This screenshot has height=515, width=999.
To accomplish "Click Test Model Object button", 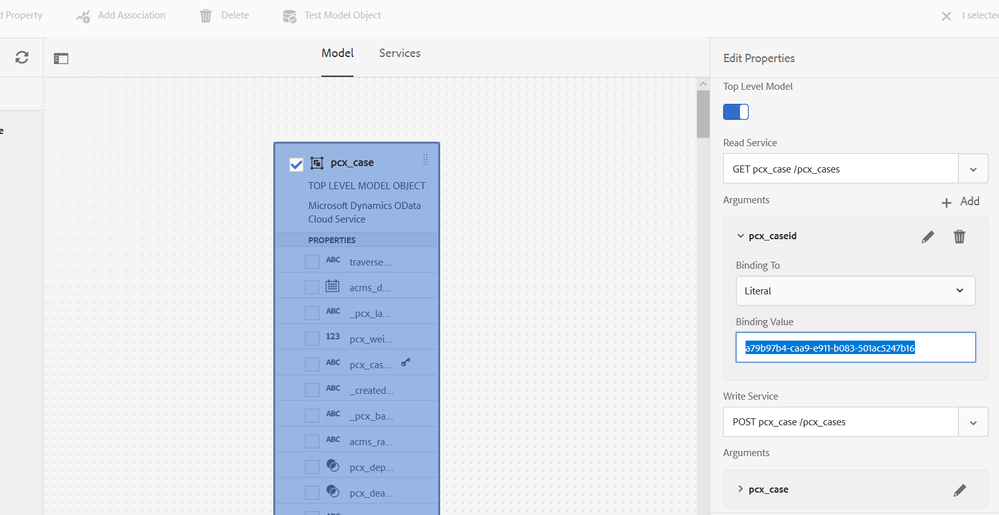I will [331, 16].
